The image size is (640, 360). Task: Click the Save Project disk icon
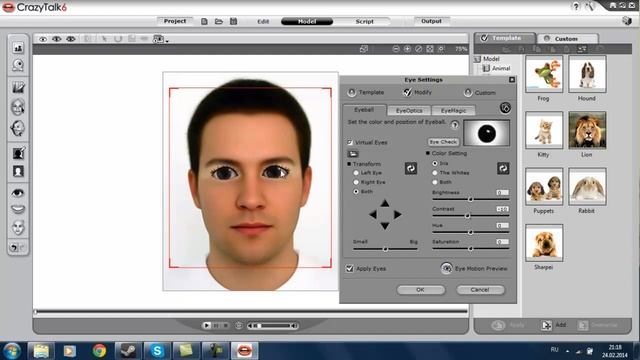point(233,21)
